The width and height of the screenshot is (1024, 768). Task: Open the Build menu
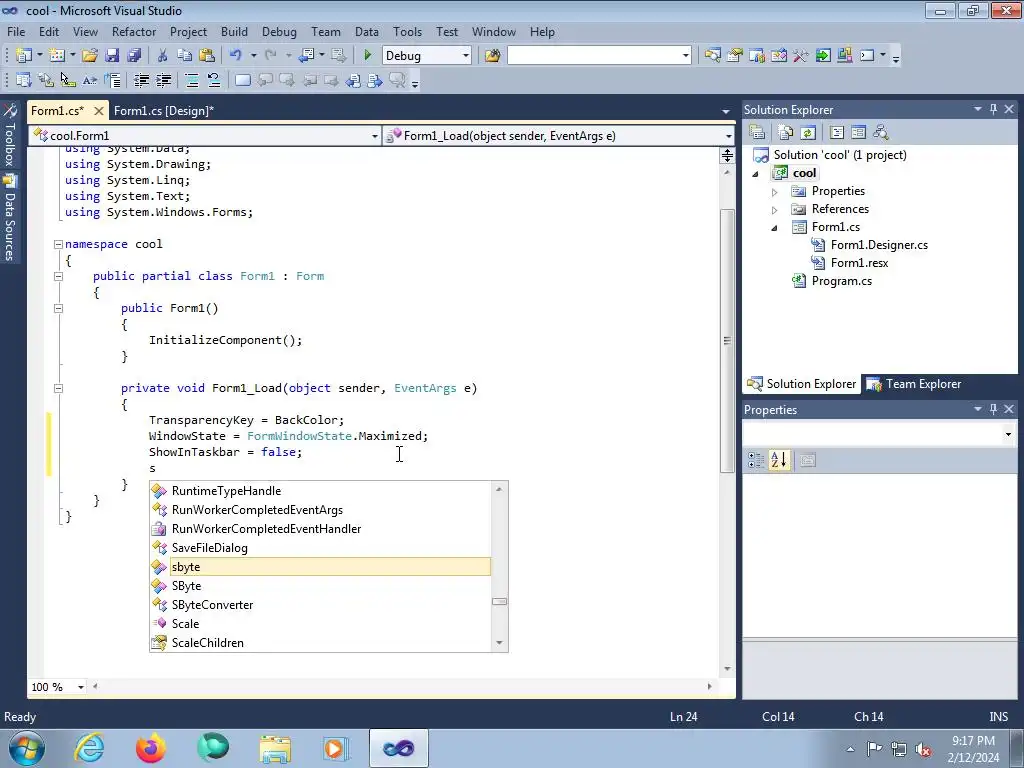tap(234, 31)
